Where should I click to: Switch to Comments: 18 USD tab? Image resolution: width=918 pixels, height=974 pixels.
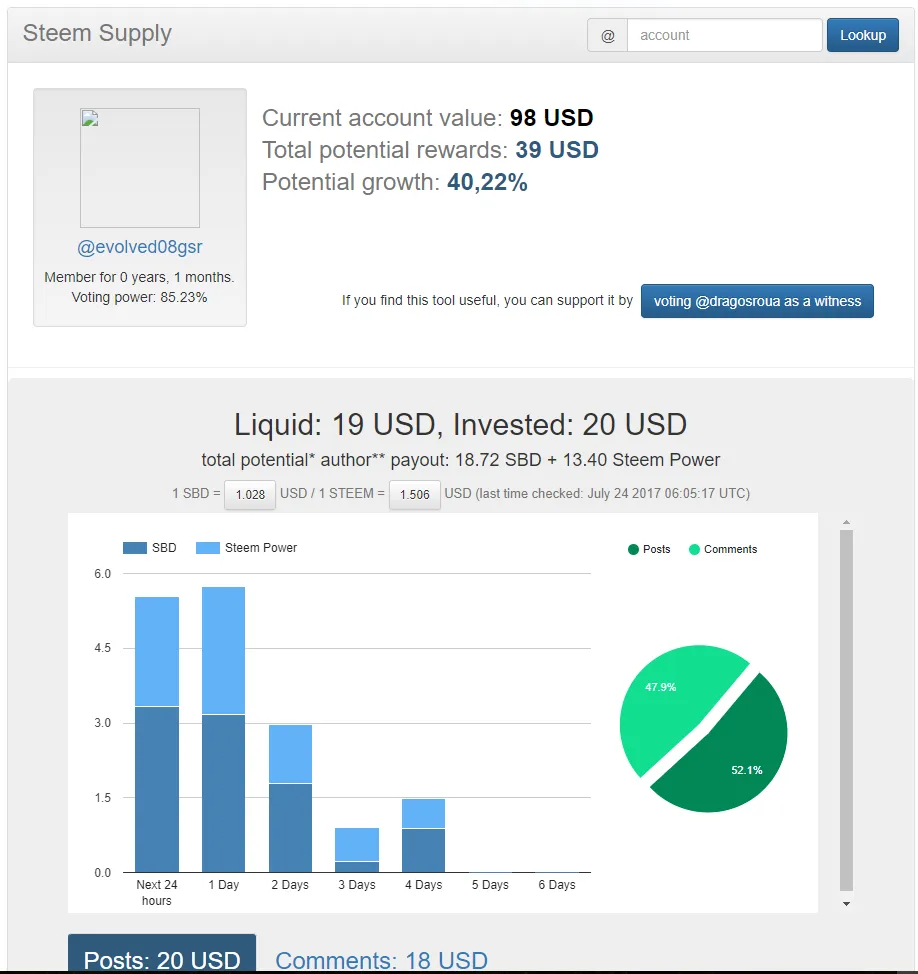click(x=381, y=960)
